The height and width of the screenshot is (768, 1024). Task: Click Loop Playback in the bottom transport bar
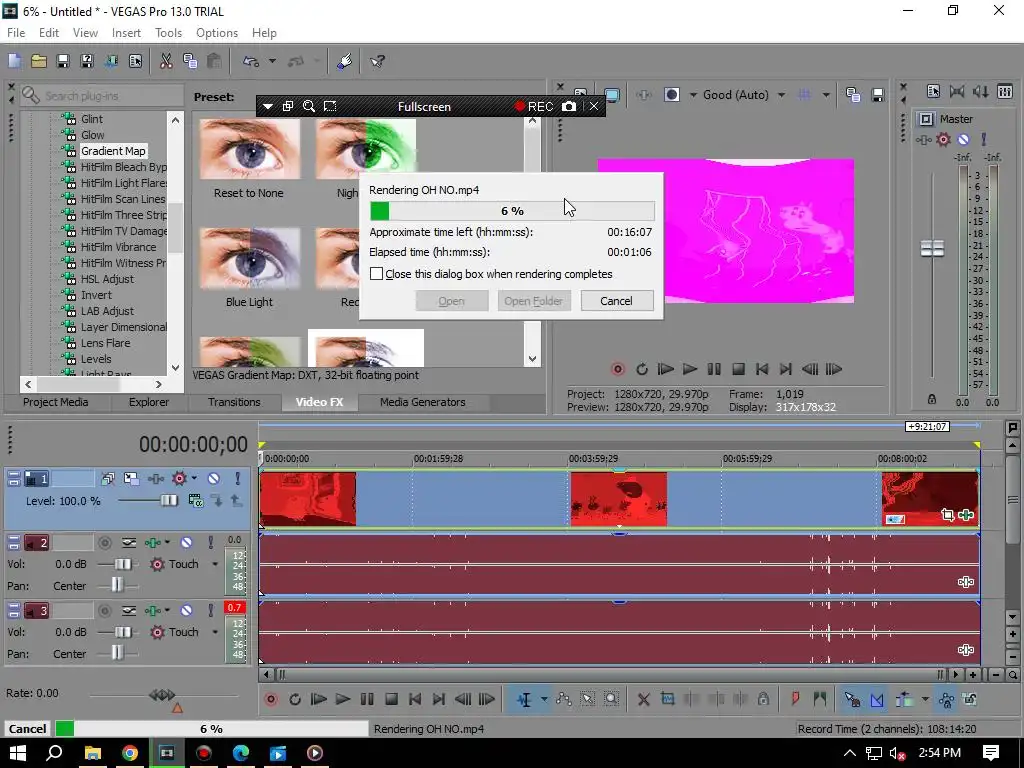(x=295, y=699)
